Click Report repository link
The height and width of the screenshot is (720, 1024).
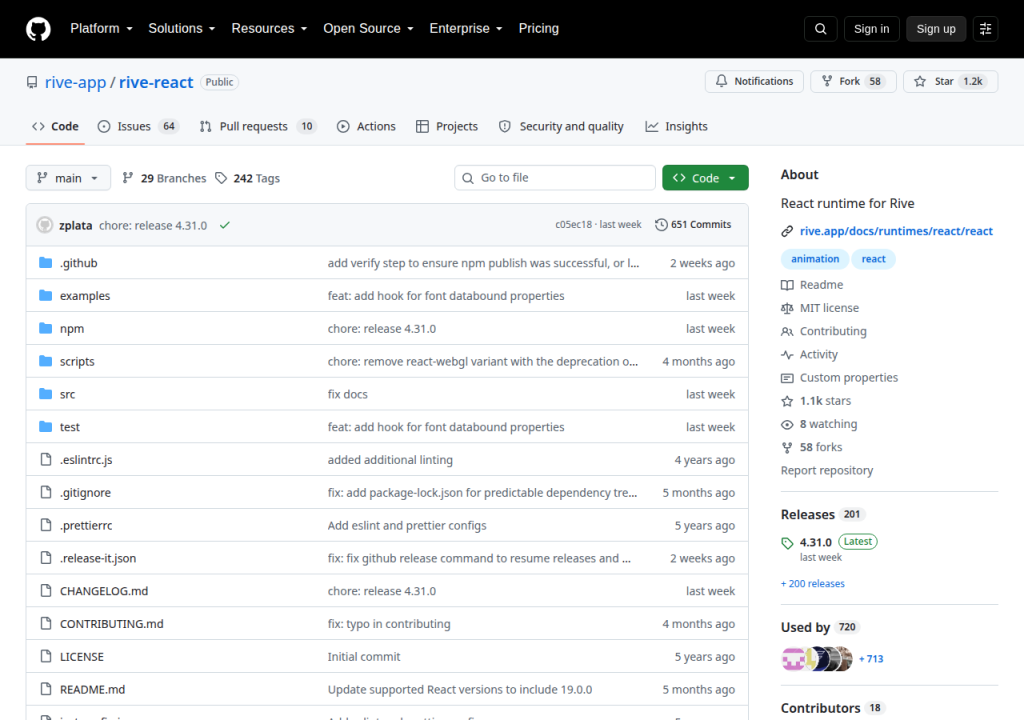point(827,470)
